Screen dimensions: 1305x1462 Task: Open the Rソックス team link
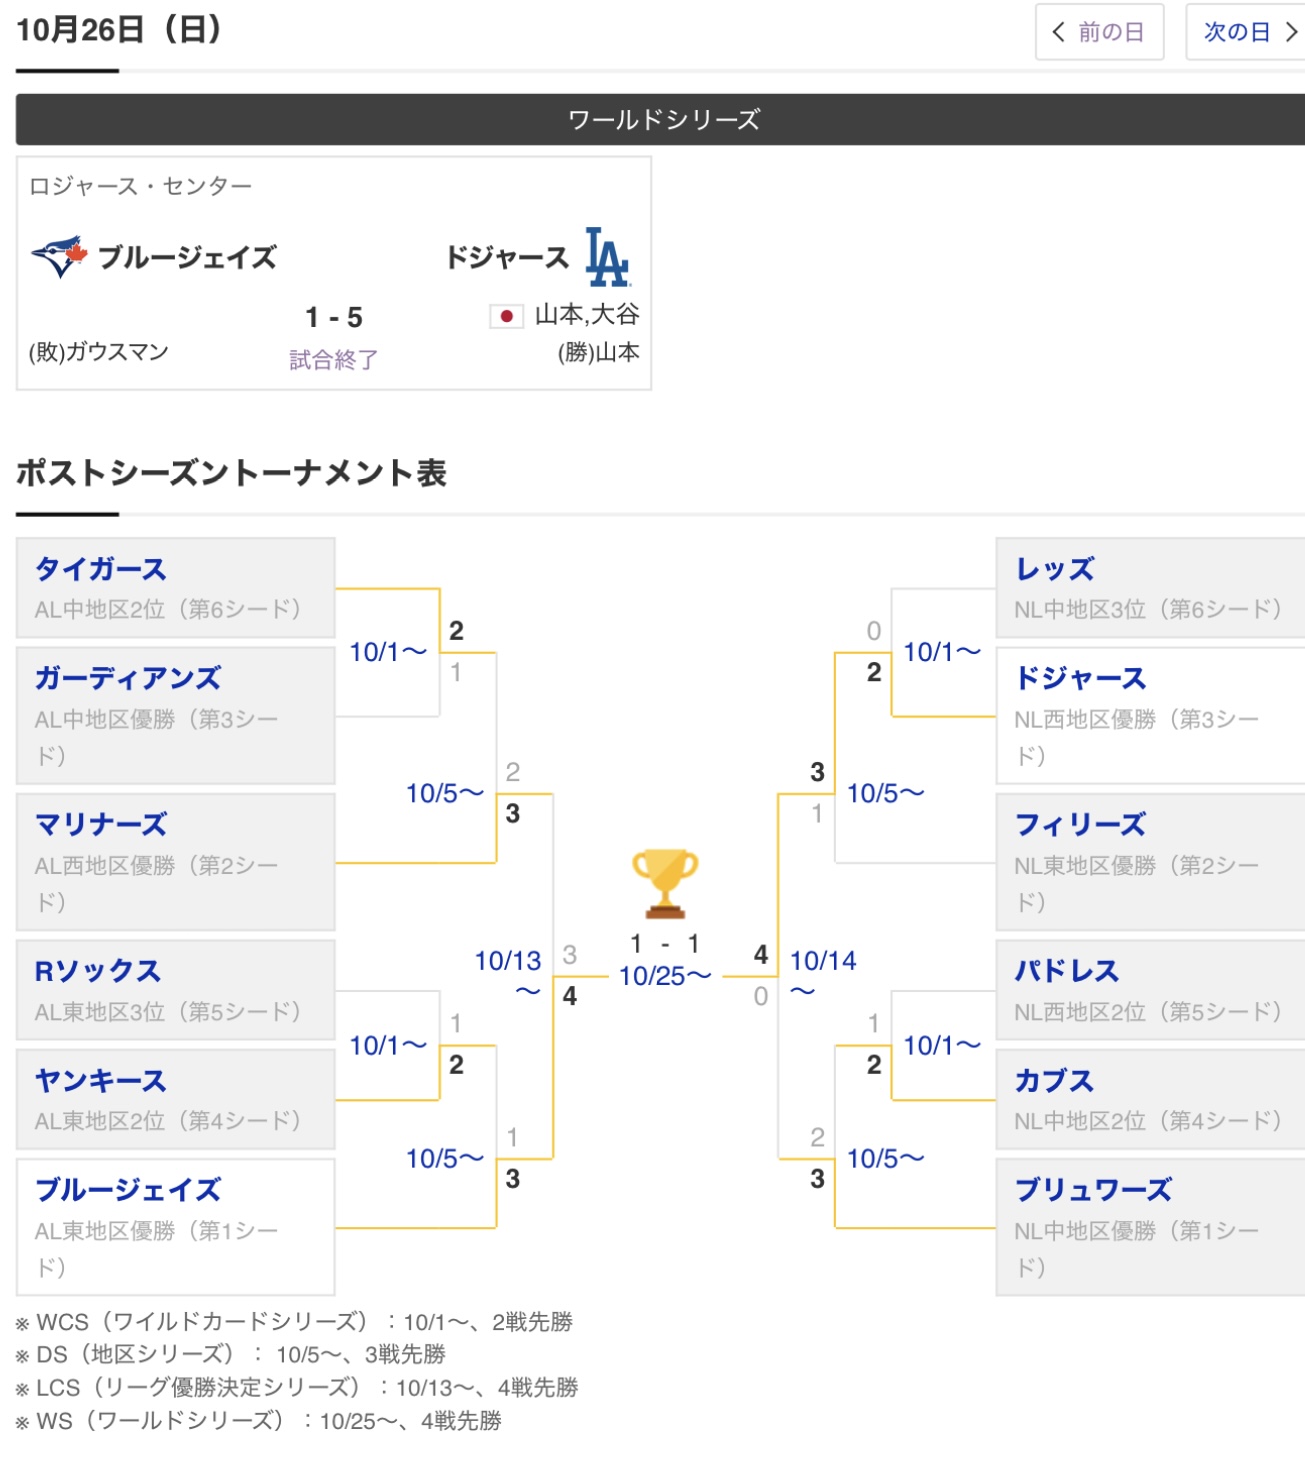point(98,971)
